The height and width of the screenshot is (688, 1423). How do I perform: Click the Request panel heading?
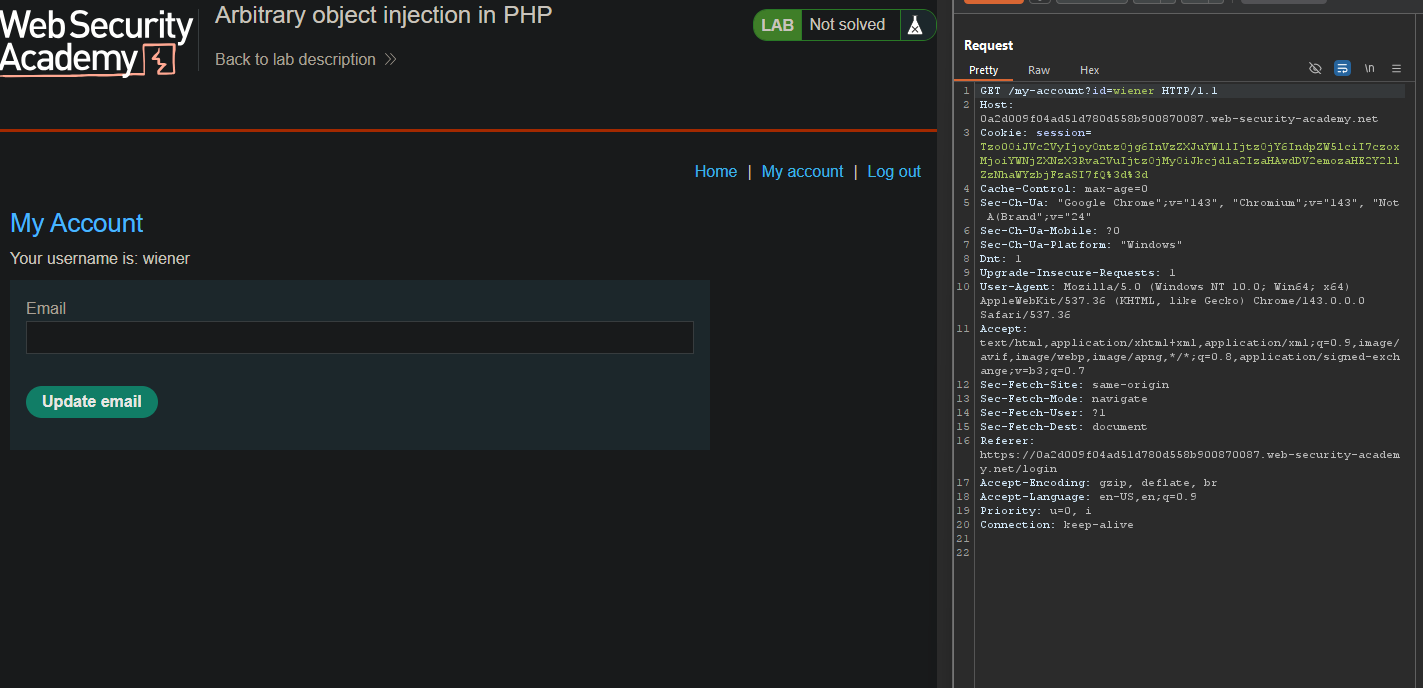(988, 45)
